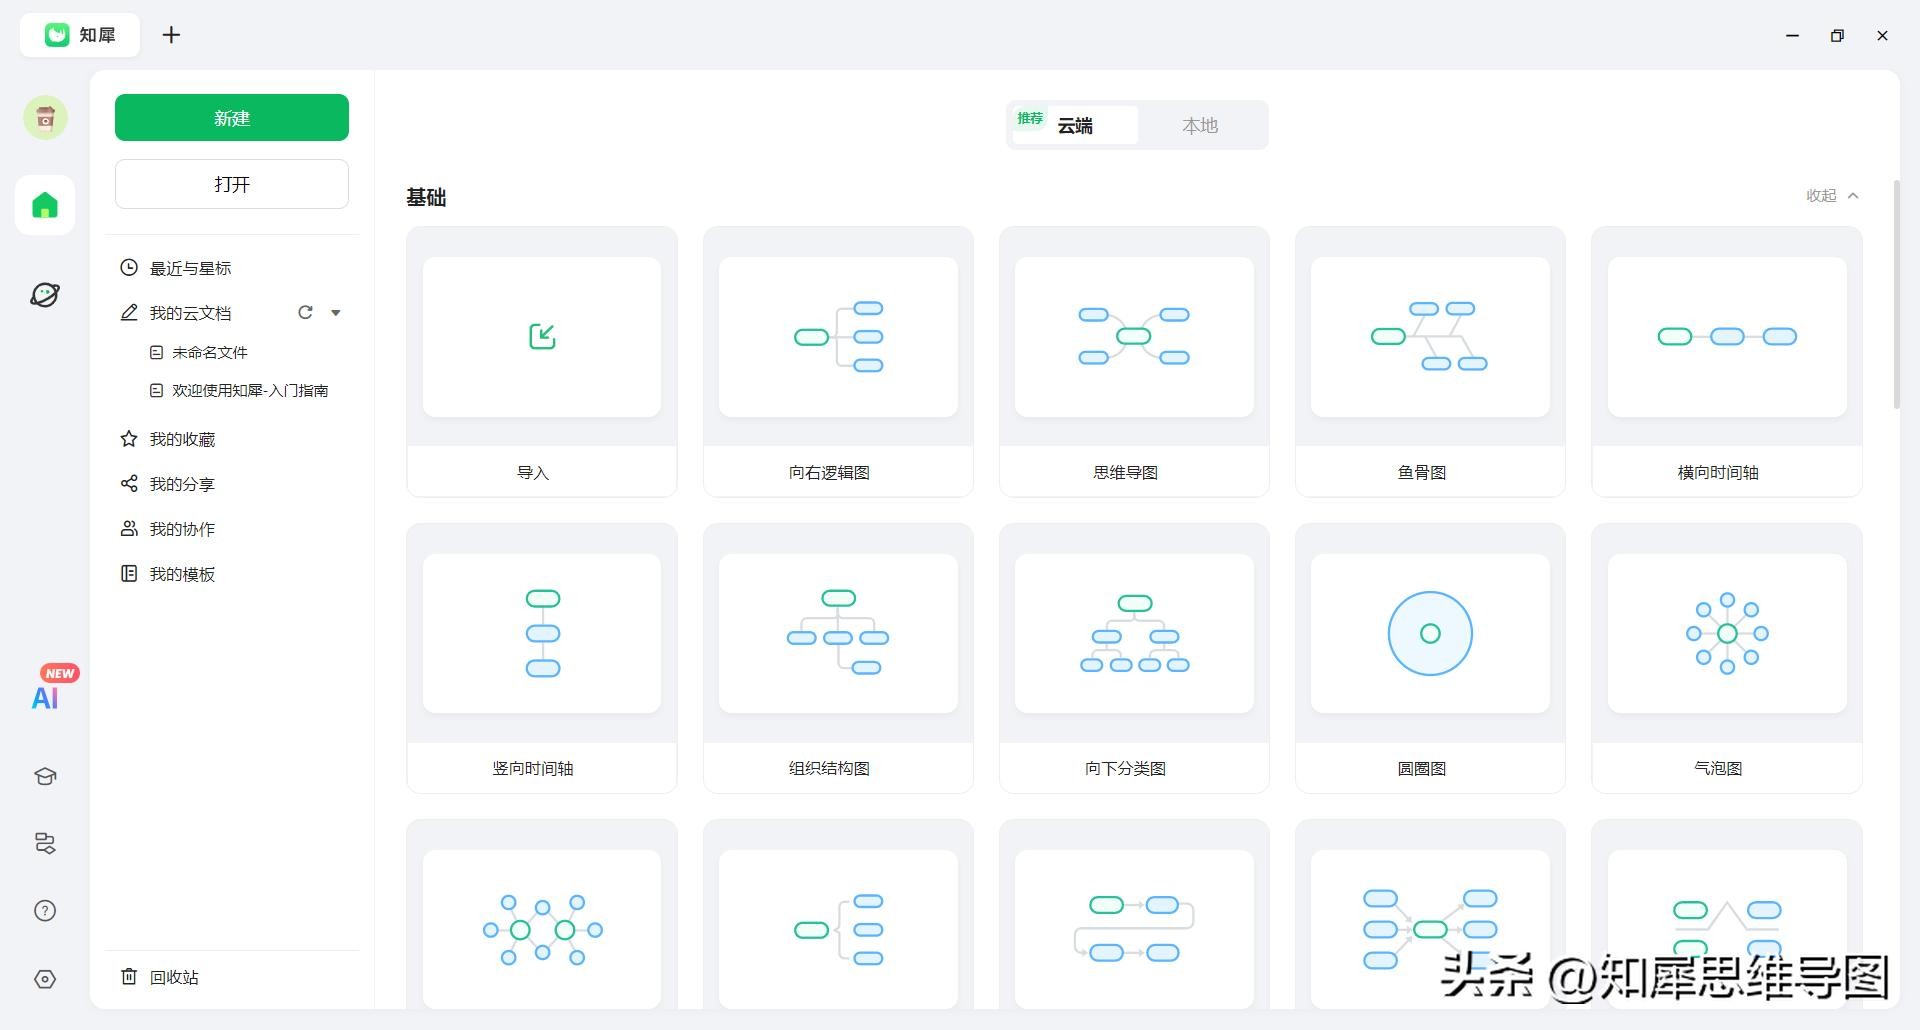This screenshot has height=1030, width=1920.
Task: Switch to the 云端 cloud storage option
Action: point(1075,126)
